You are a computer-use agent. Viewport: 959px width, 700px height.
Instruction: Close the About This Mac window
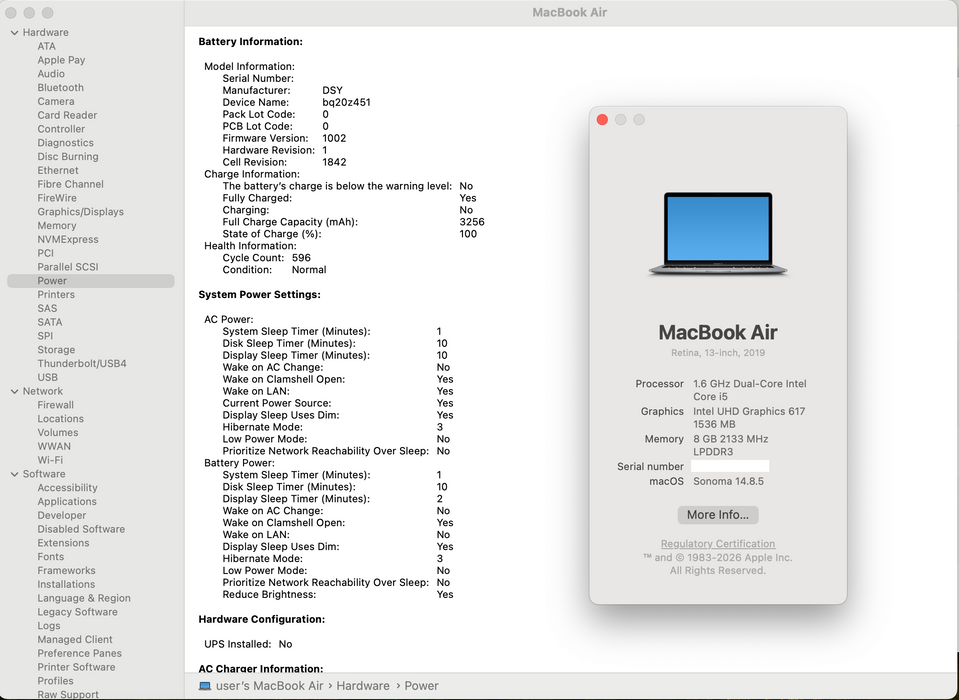point(602,120)
